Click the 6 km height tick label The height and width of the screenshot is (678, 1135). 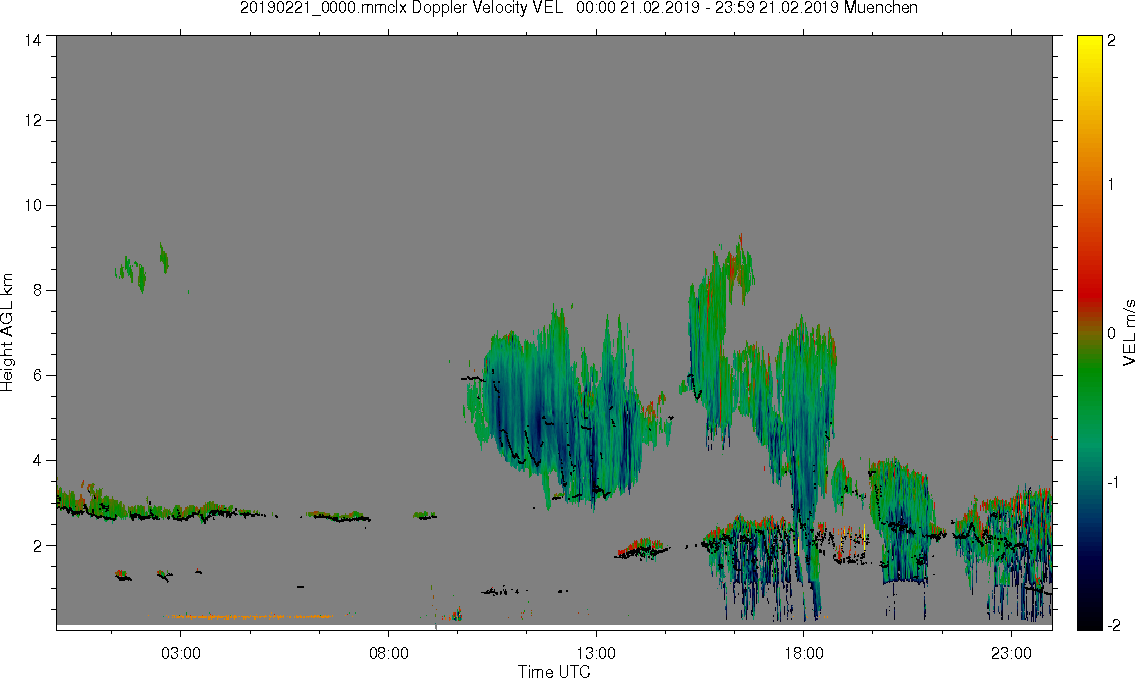37,376
